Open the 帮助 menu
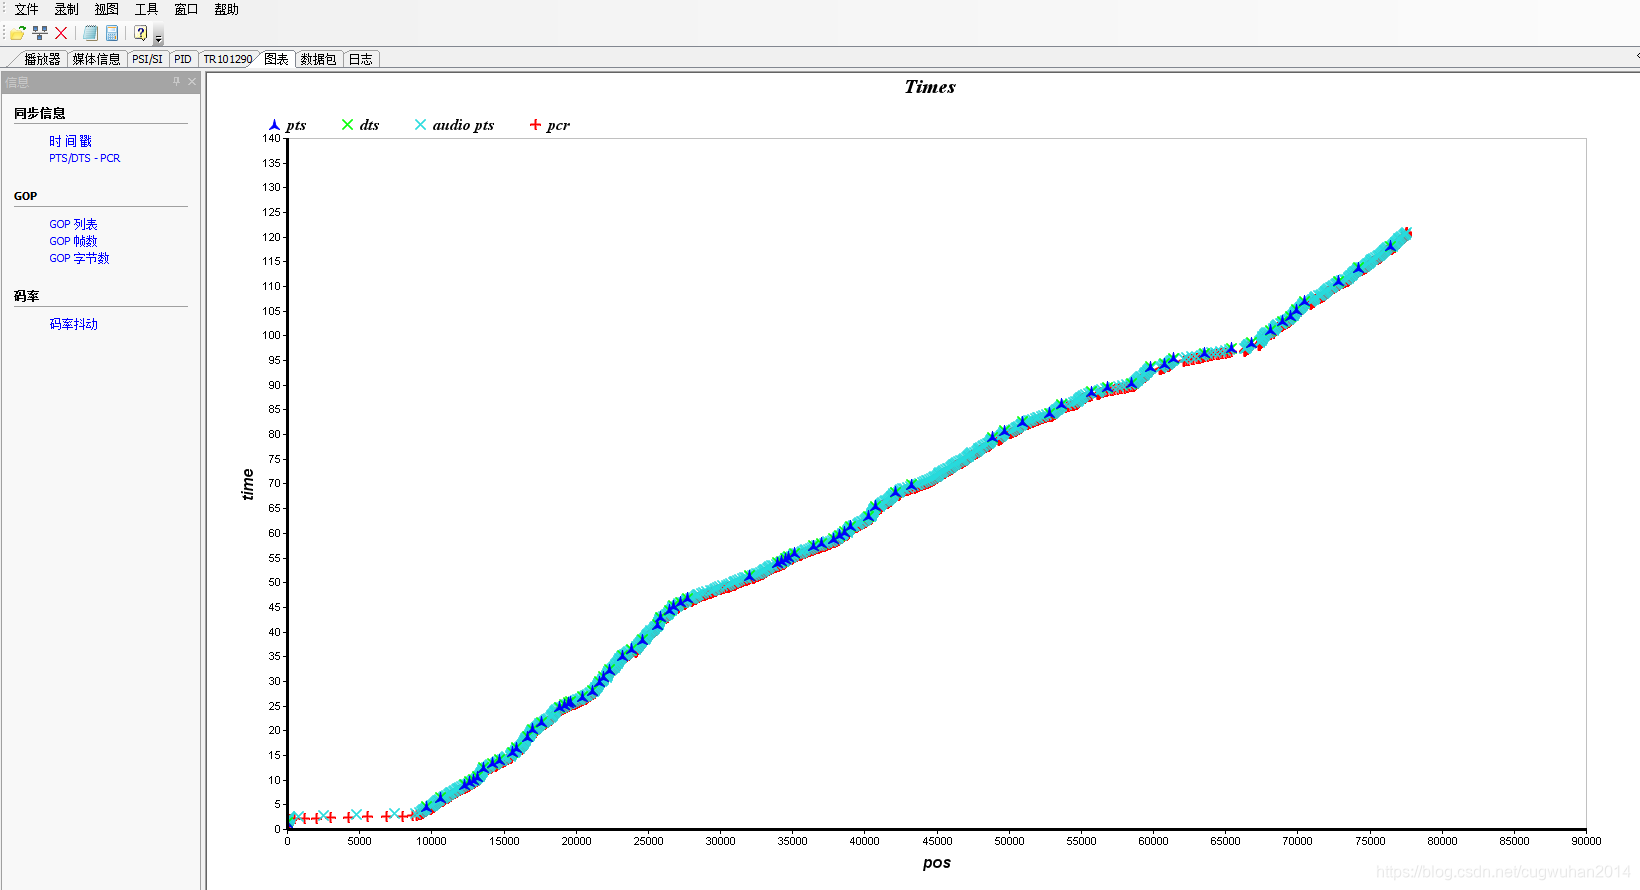This screenshot has width=1640, height=890. (x=226, y=9)
